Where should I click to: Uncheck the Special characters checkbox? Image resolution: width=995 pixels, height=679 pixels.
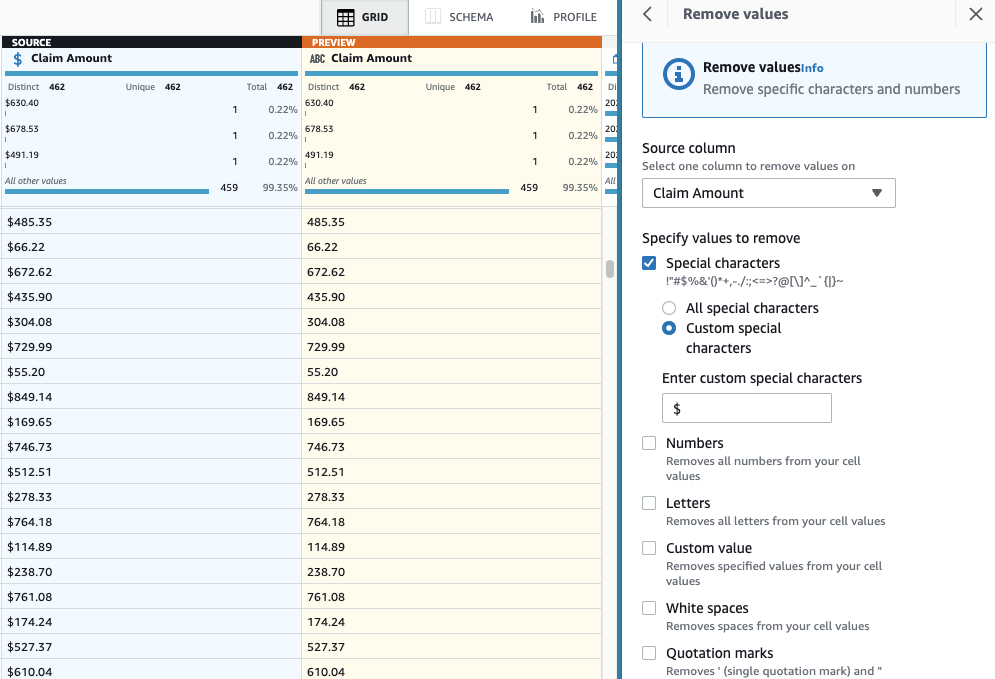click(x=649, y=263)
